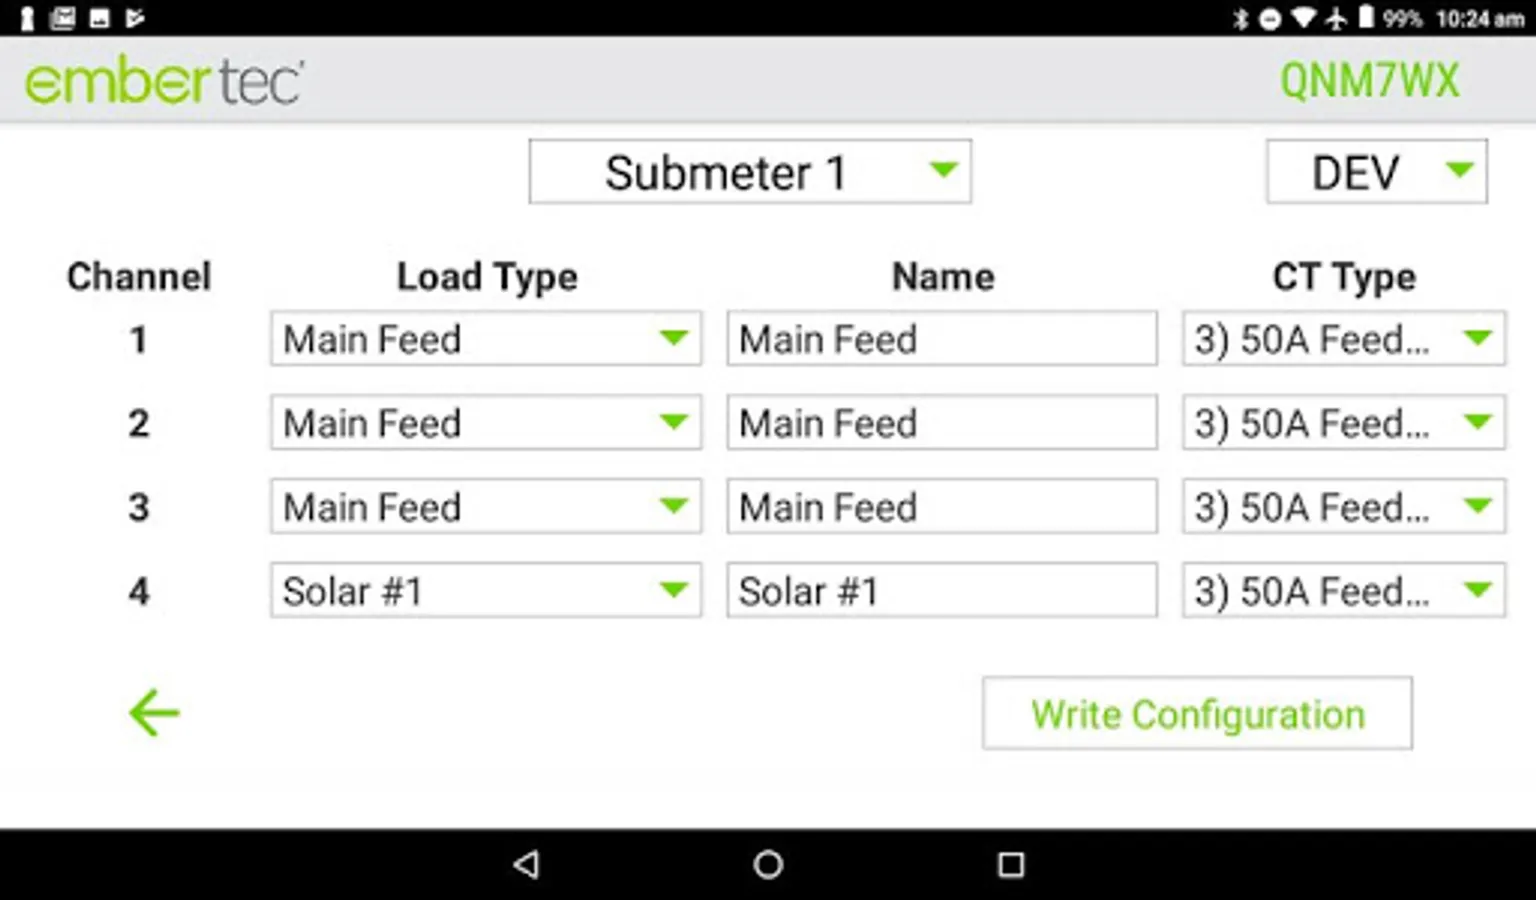Open channel 2 CT Type dropdown
The height and width of the screenshot is (900, 1536).
point(1343,423)
